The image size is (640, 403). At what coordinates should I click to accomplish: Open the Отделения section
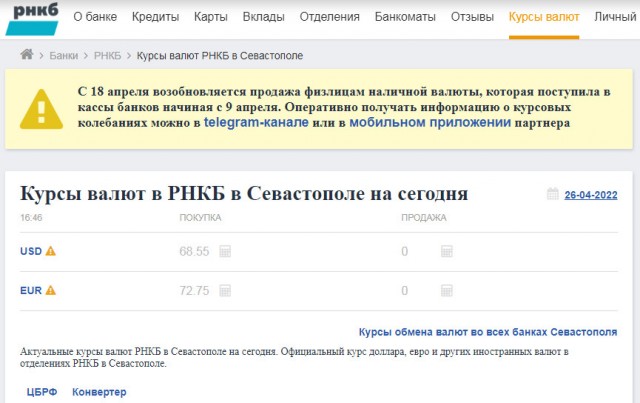(330, 17)
